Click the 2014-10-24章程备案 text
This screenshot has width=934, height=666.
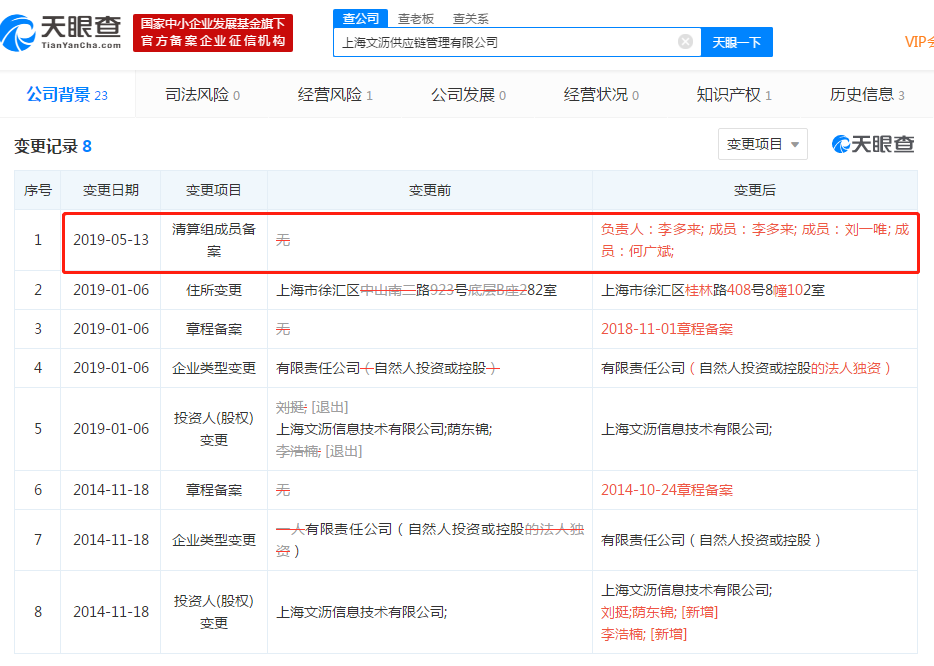tap(667, 490)
